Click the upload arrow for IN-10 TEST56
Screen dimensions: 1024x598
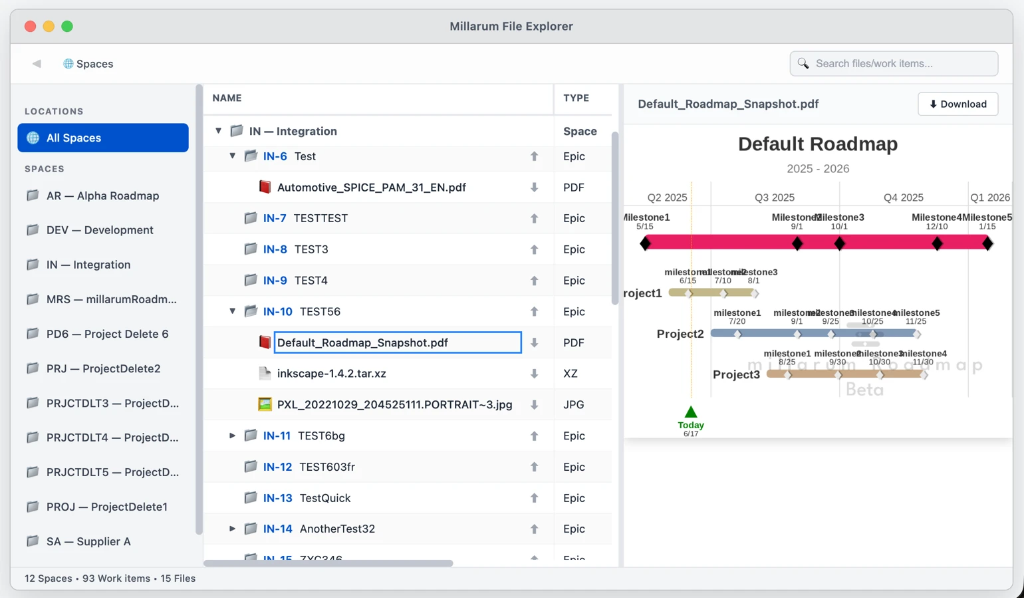(534, 311)
